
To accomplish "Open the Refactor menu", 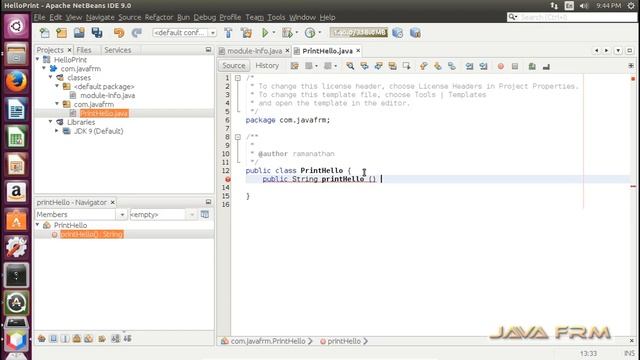I will [159, 17].
